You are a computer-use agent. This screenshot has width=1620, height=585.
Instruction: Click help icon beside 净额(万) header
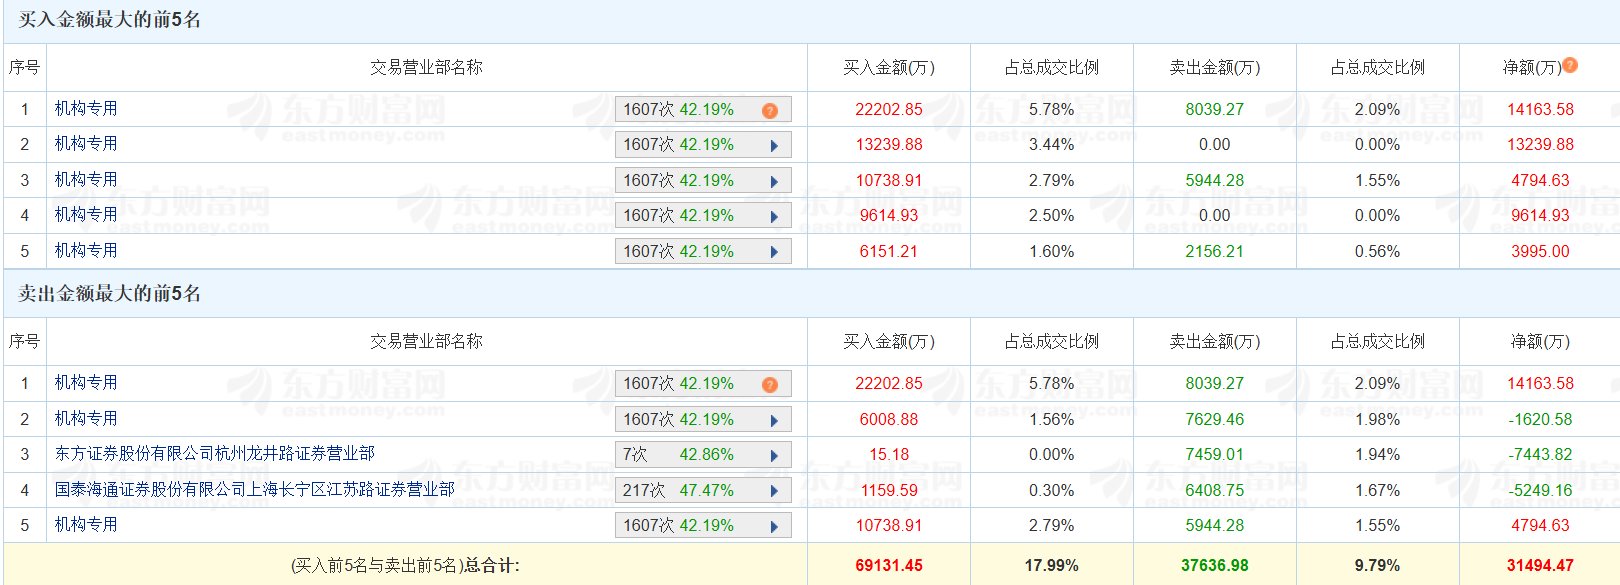(1570, 66)
